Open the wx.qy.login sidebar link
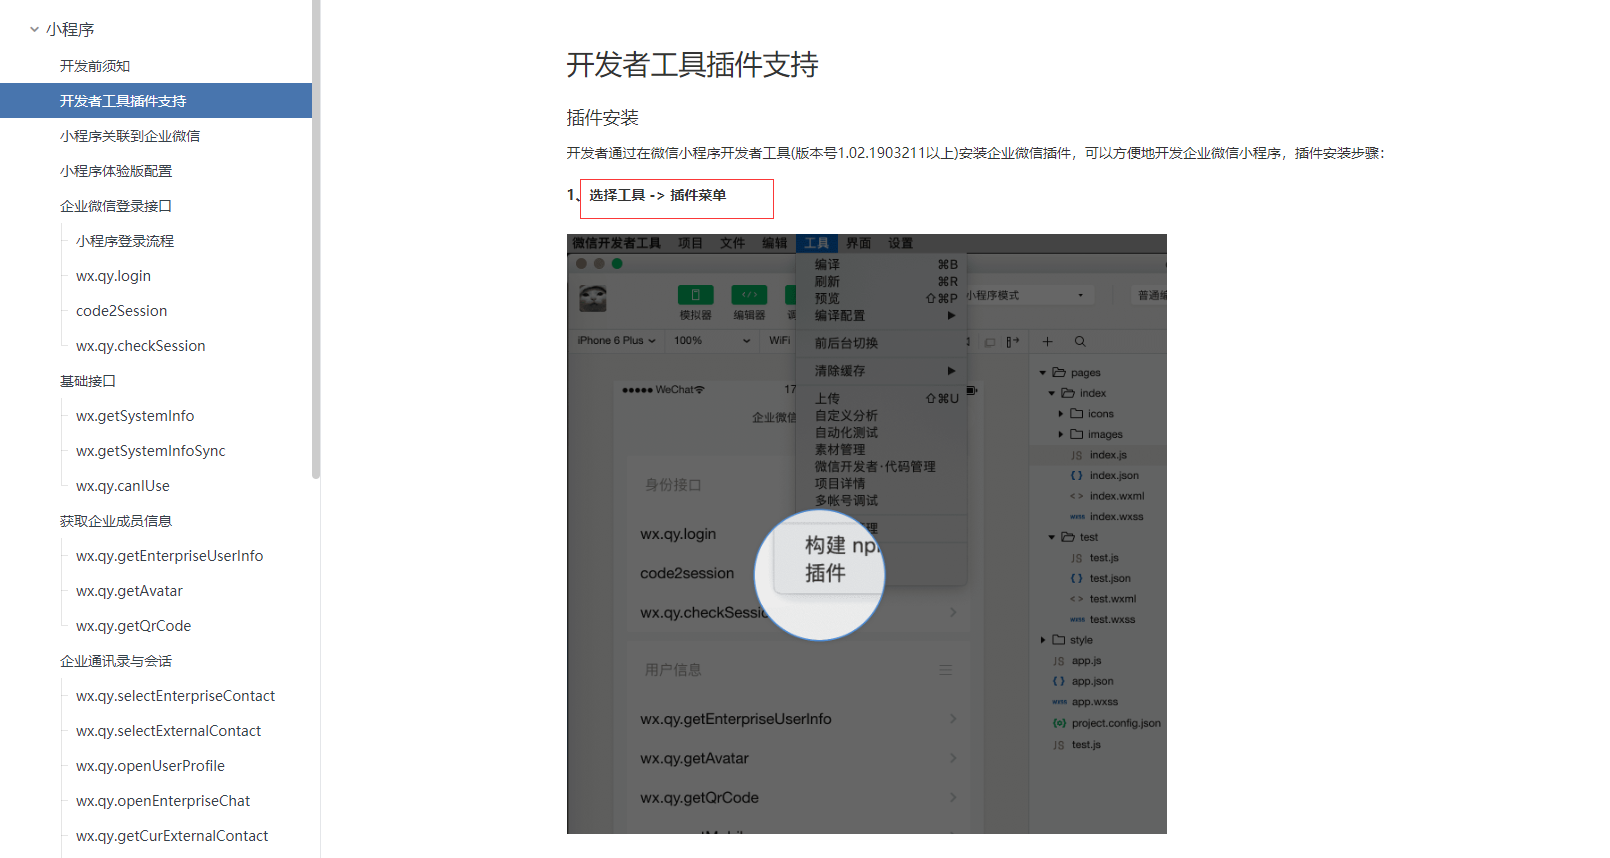This screenshot has height=858, width=1610. coord(113,276)
